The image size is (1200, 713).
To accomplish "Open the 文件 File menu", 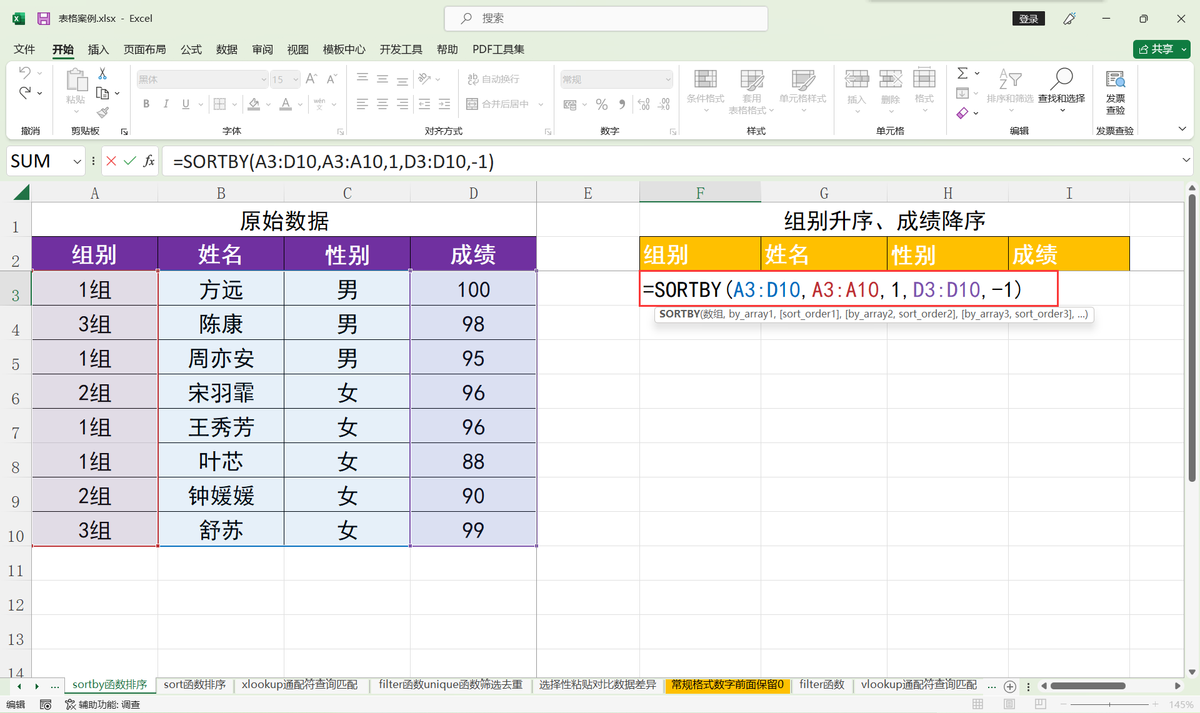I will click(x=24, y=49).
